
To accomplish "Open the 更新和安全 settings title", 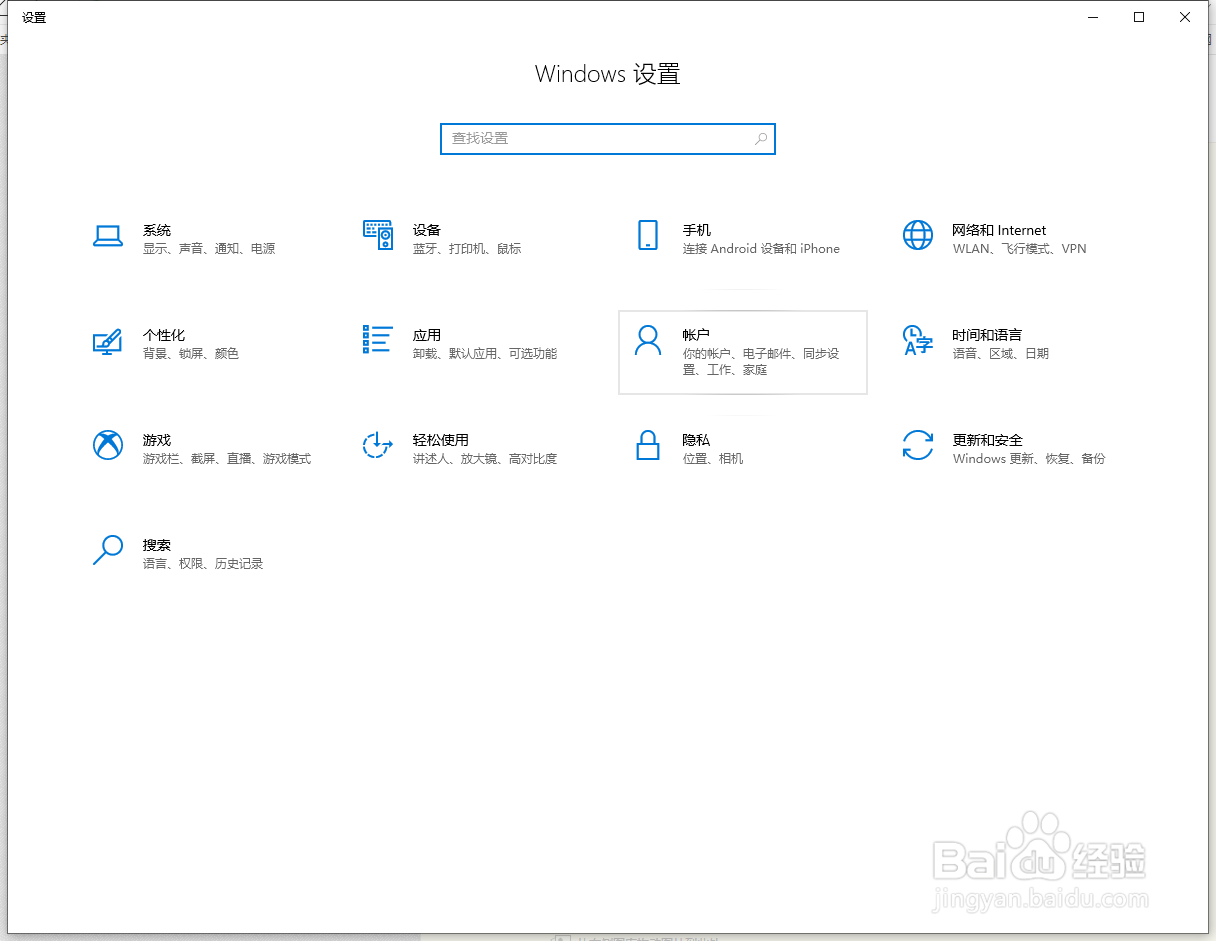I will click(x=988, y=440).
